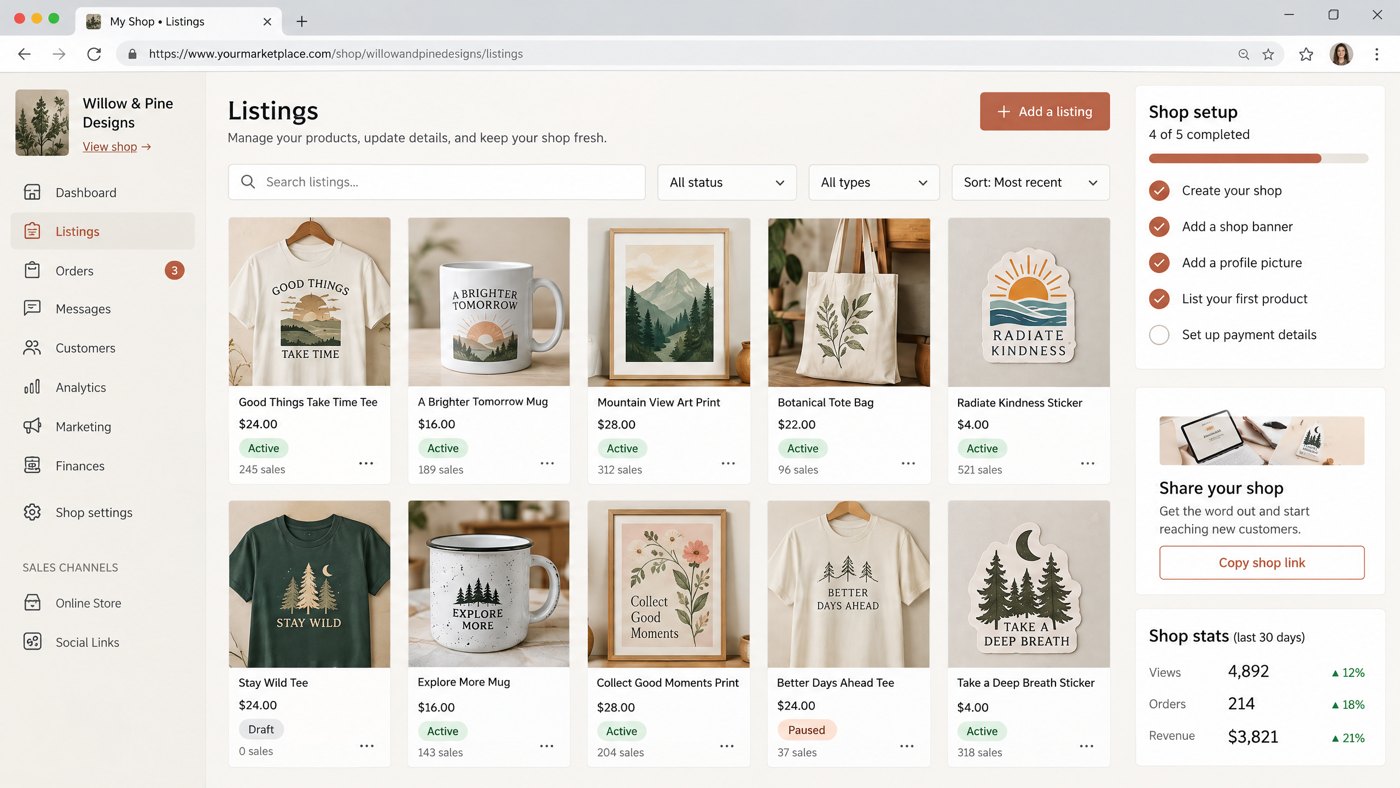Screen dimensions: 1400x788
Task: Follow the View shop link
Action: (x=117, y=147)
